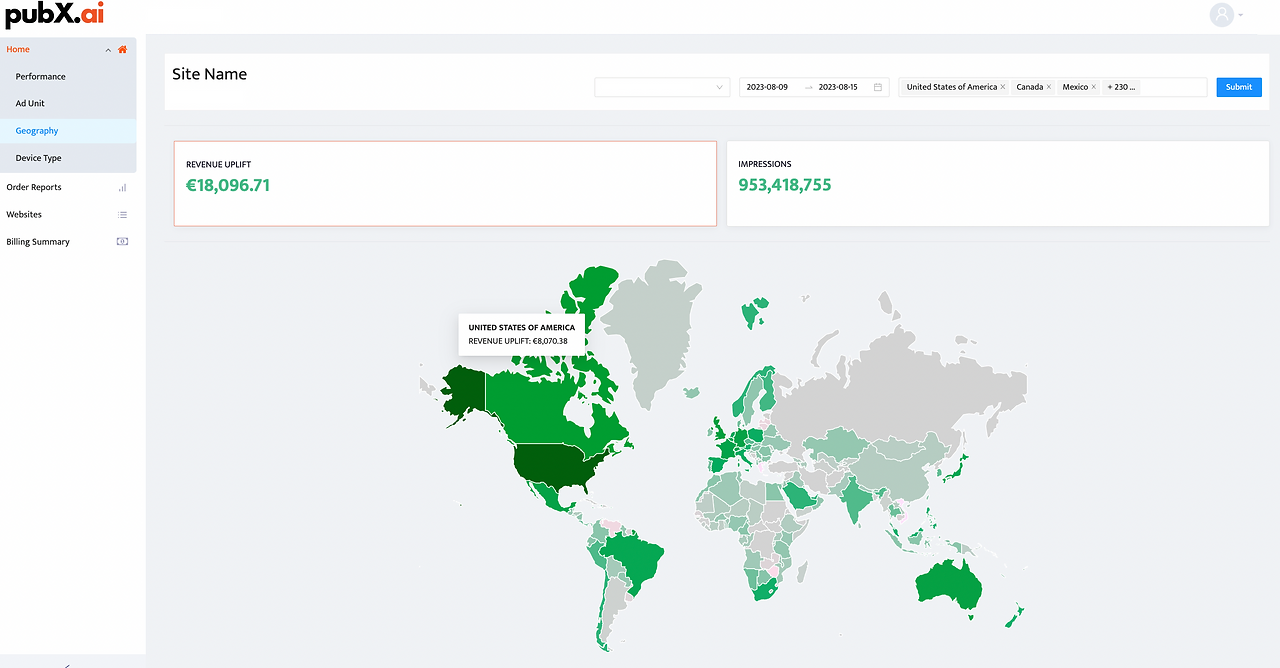Remove the Mexico country tag

(1094, 87)
